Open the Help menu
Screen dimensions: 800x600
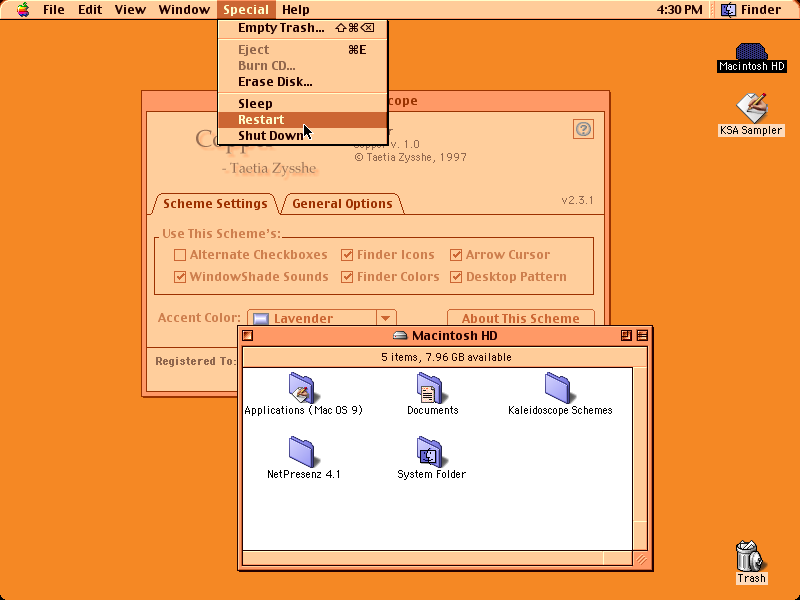pyautogui.click(x=295, y=10)
